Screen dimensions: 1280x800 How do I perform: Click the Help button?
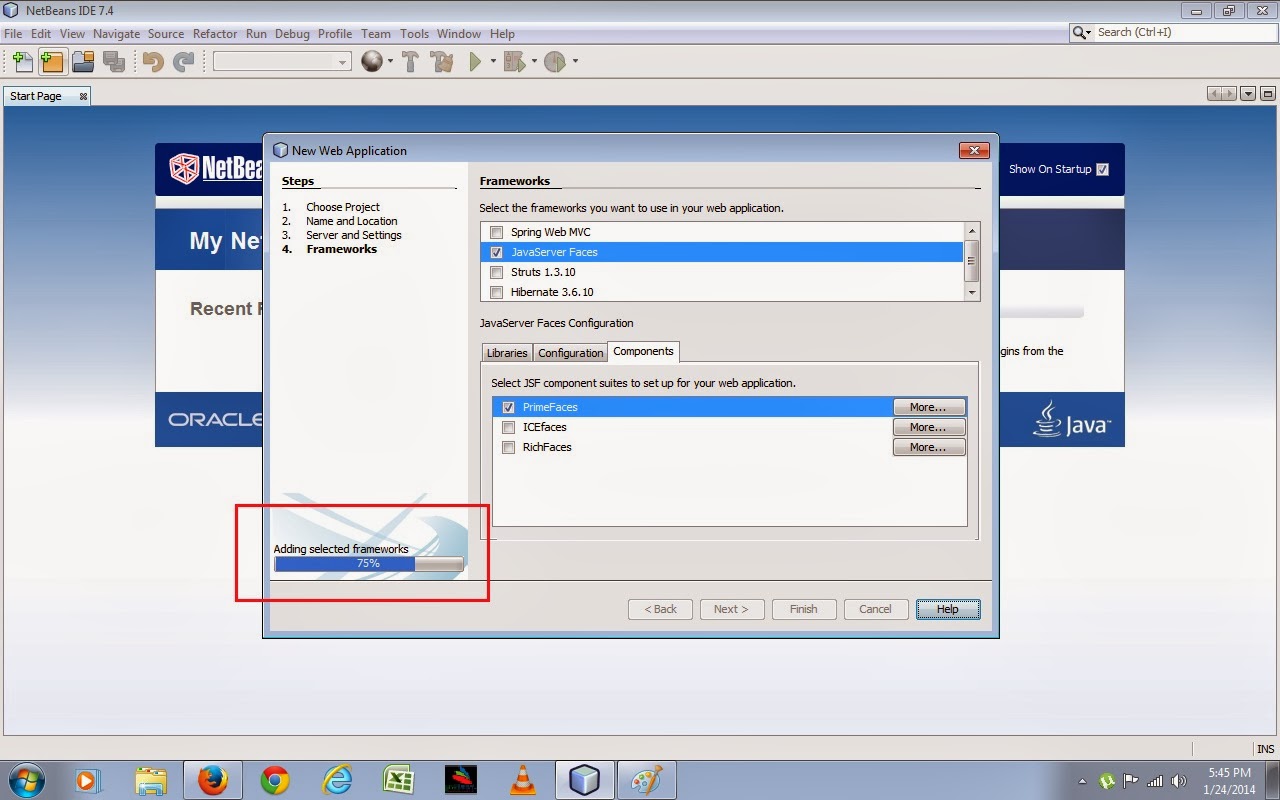click(948, 609)
